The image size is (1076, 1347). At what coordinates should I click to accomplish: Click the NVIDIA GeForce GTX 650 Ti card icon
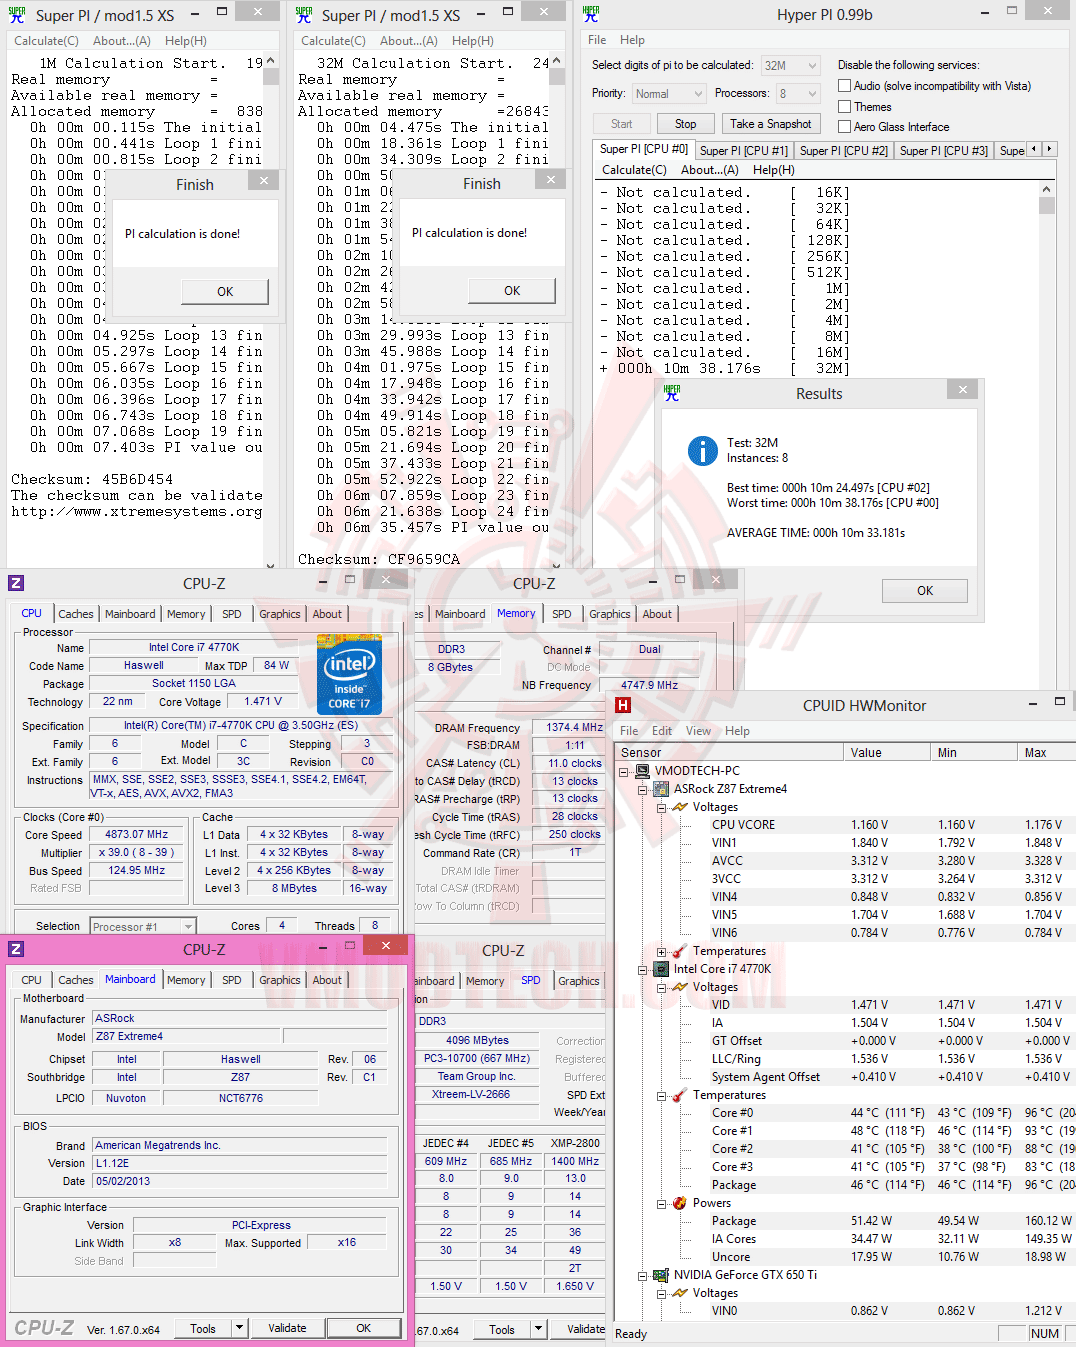click(661, 1275)
